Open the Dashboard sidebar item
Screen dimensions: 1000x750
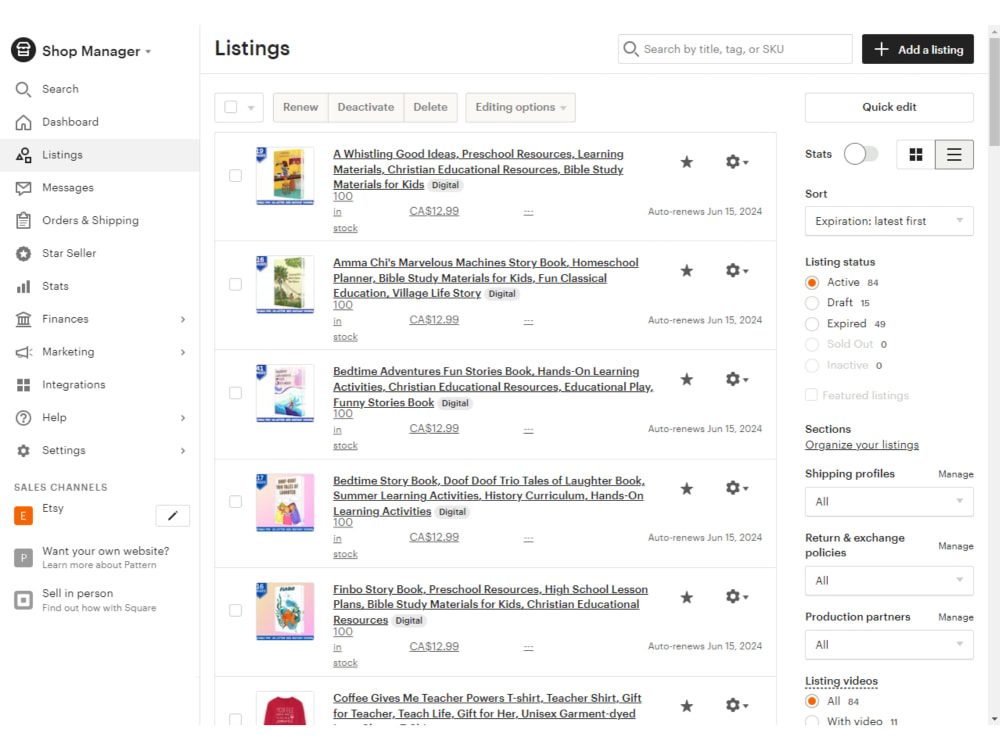pos(99,122)
